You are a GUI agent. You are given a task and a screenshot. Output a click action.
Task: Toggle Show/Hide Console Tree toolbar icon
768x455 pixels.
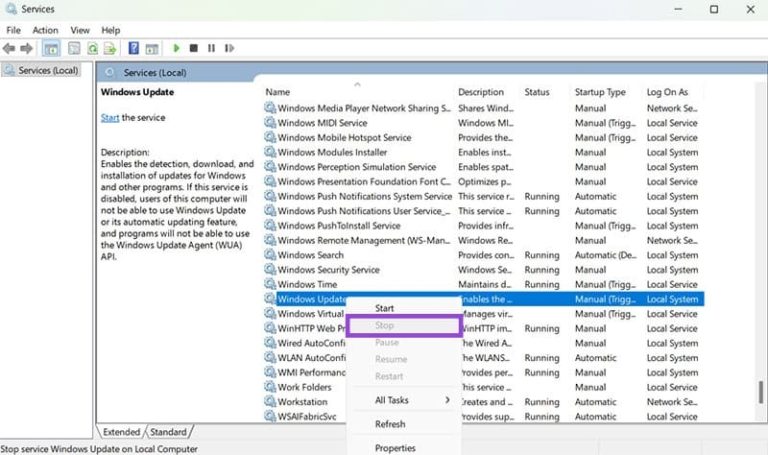[51, 48]
